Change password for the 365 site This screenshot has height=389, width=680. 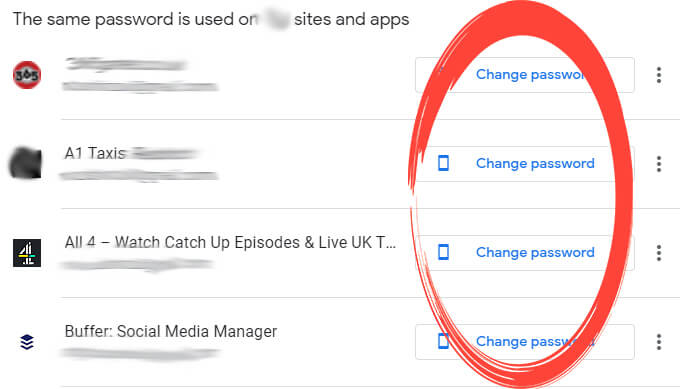(525, 75)
